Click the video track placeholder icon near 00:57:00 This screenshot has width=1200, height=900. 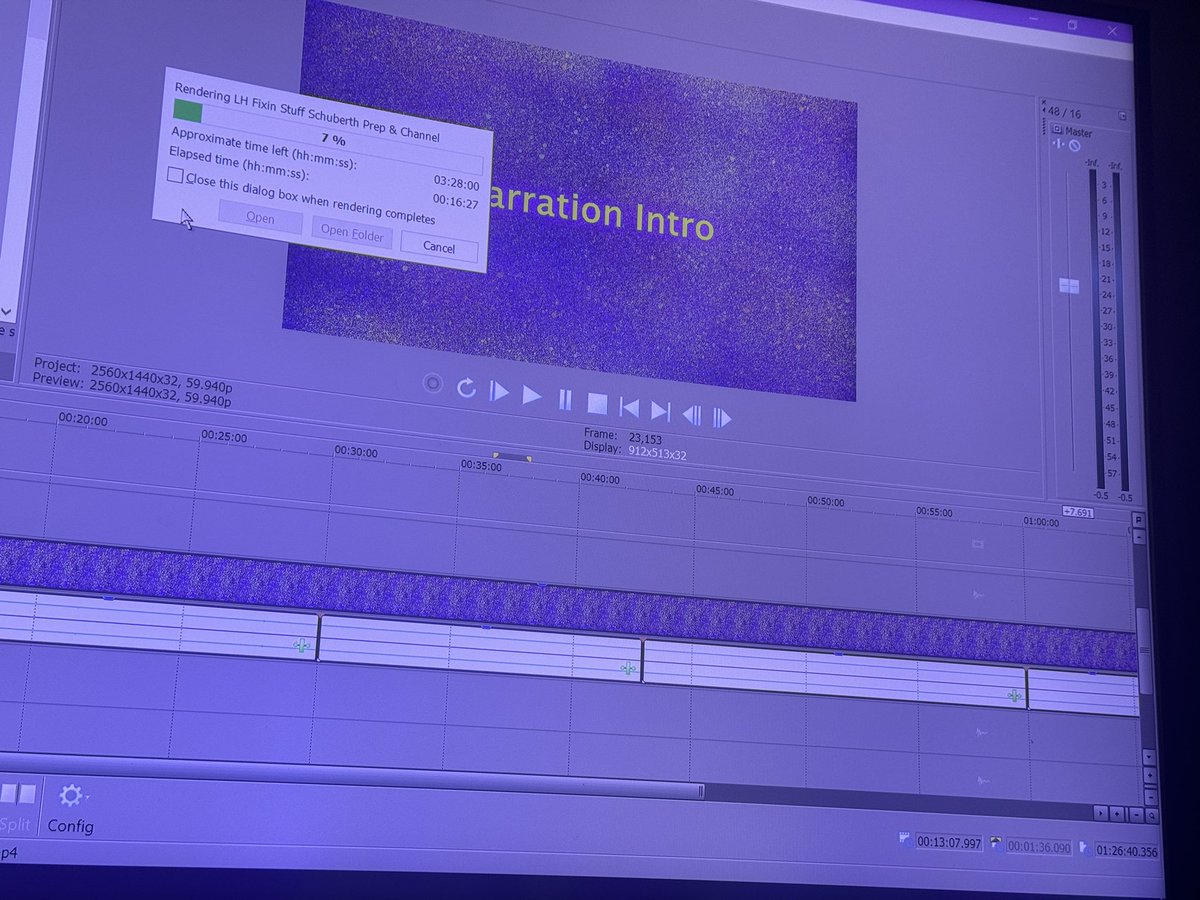[x=979, y=544]
